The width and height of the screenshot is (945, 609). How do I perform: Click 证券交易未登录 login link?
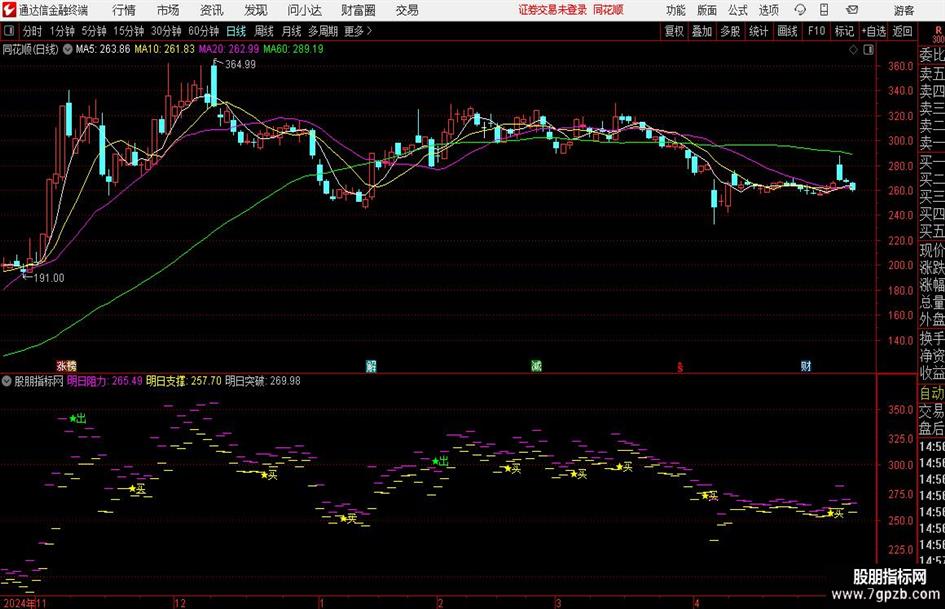[x=553, y=10]
